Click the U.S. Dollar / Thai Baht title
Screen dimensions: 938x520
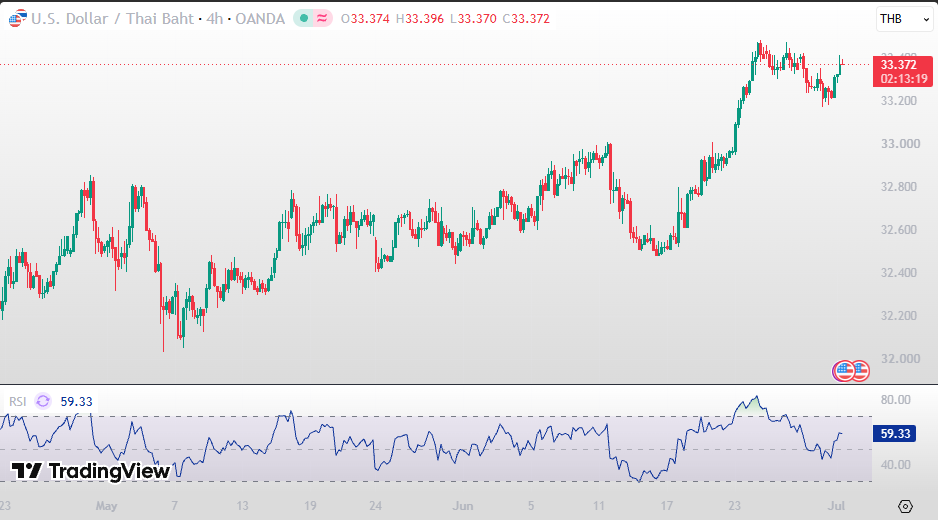click(x=112, y=19)
